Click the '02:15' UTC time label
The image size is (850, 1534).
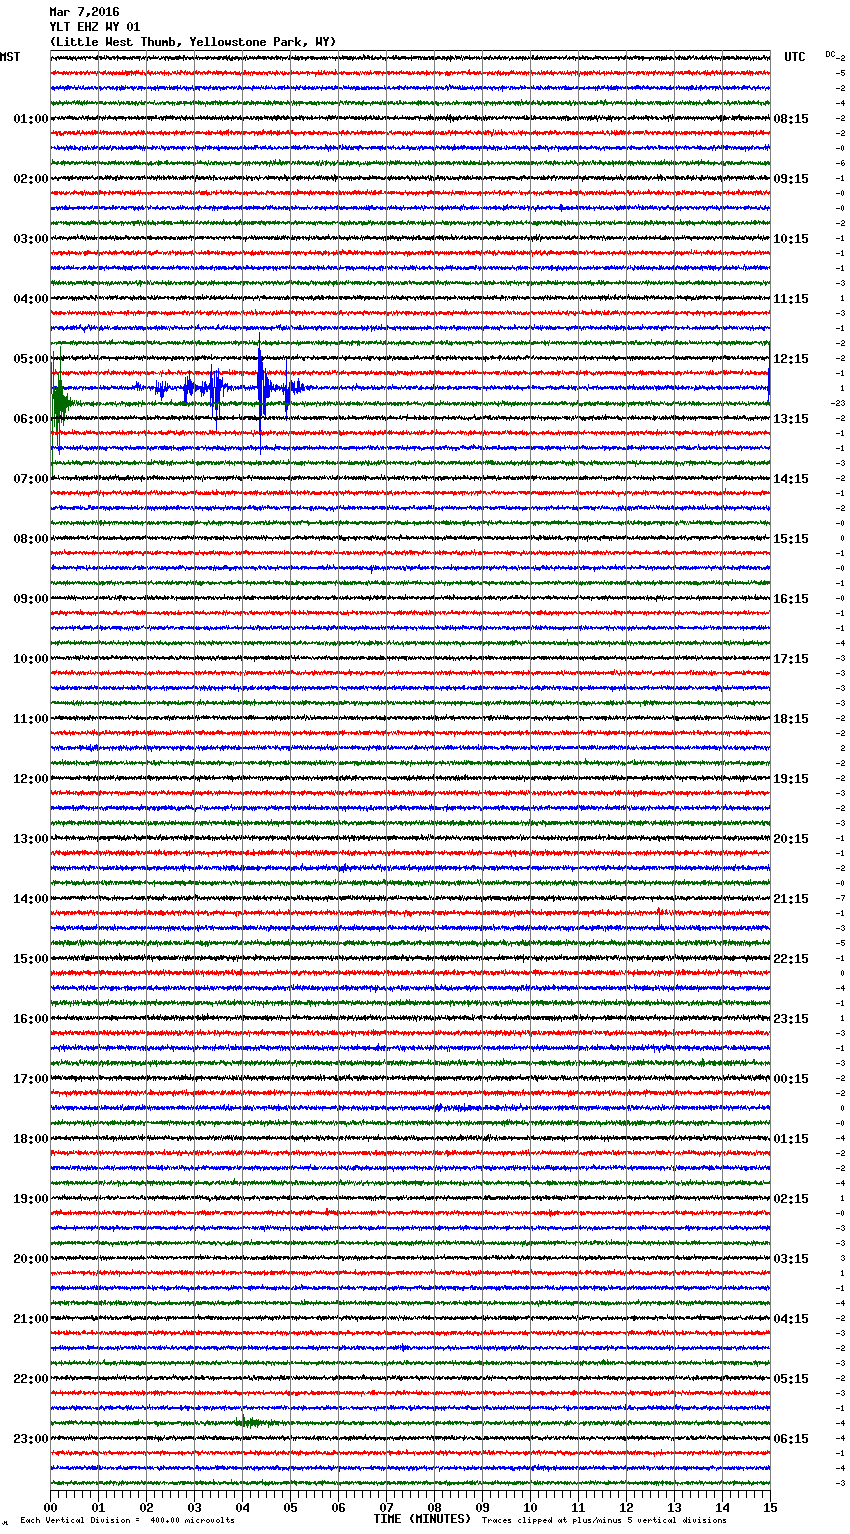791,1199
